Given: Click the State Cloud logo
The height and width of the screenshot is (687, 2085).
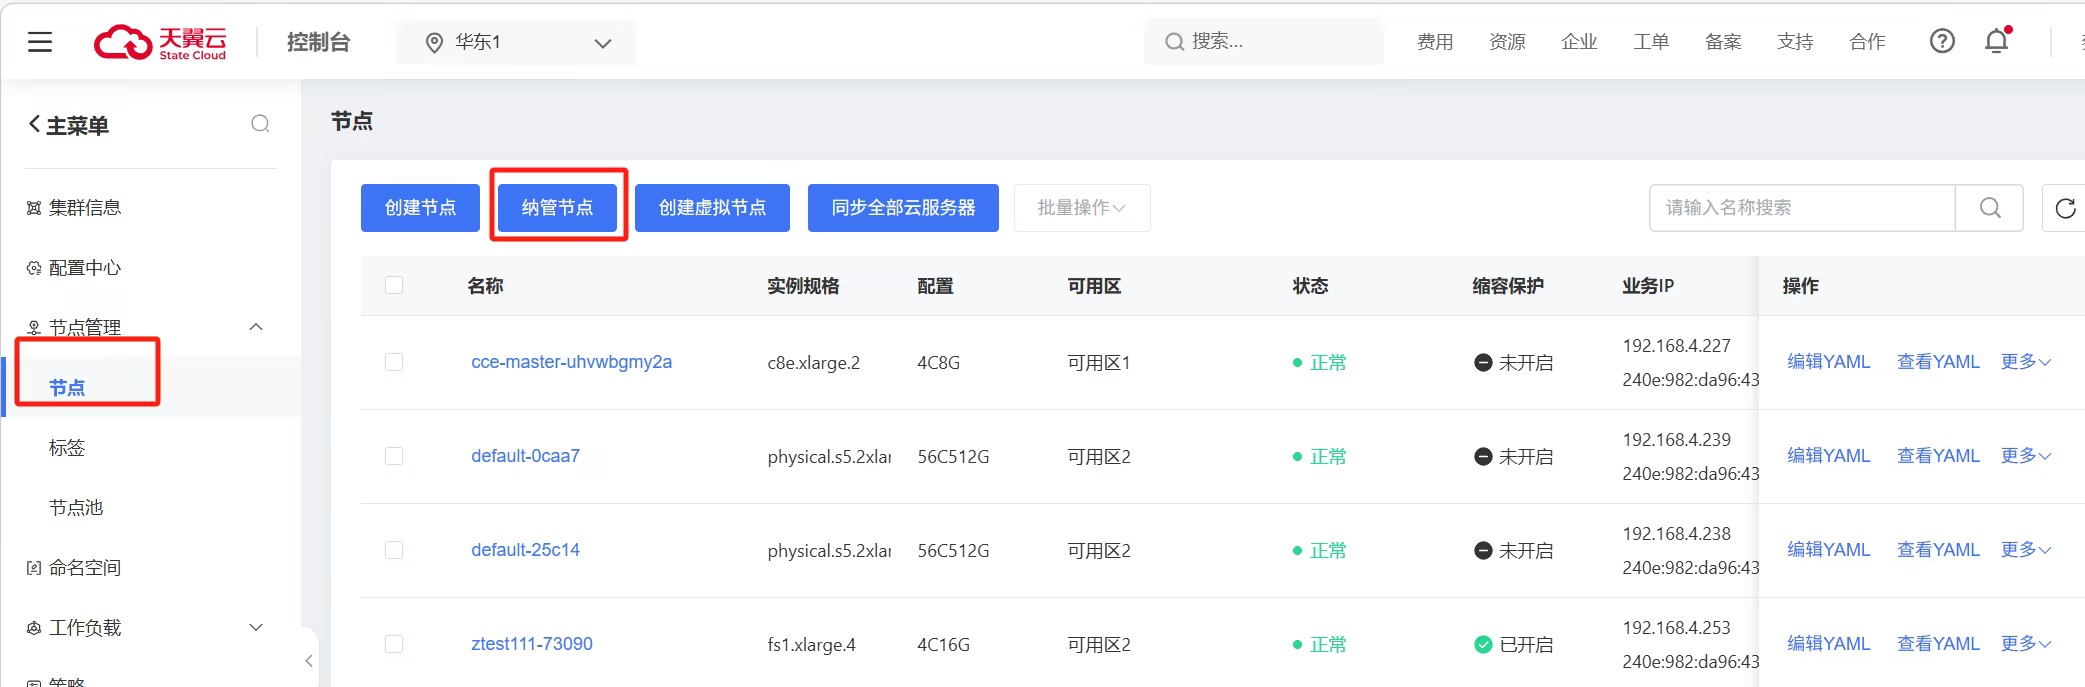Looking at the screenshot, I should (160, 42).
